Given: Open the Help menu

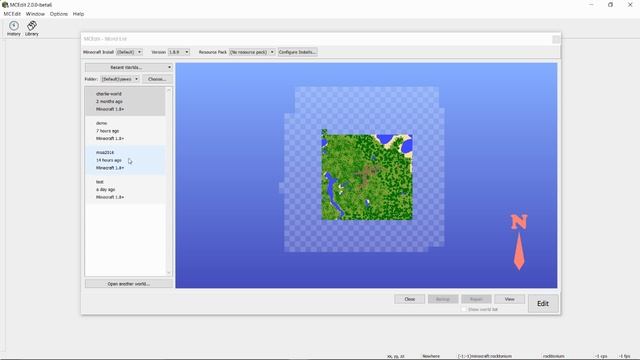Looking at the screenshot, I should (x=78, y=14).
